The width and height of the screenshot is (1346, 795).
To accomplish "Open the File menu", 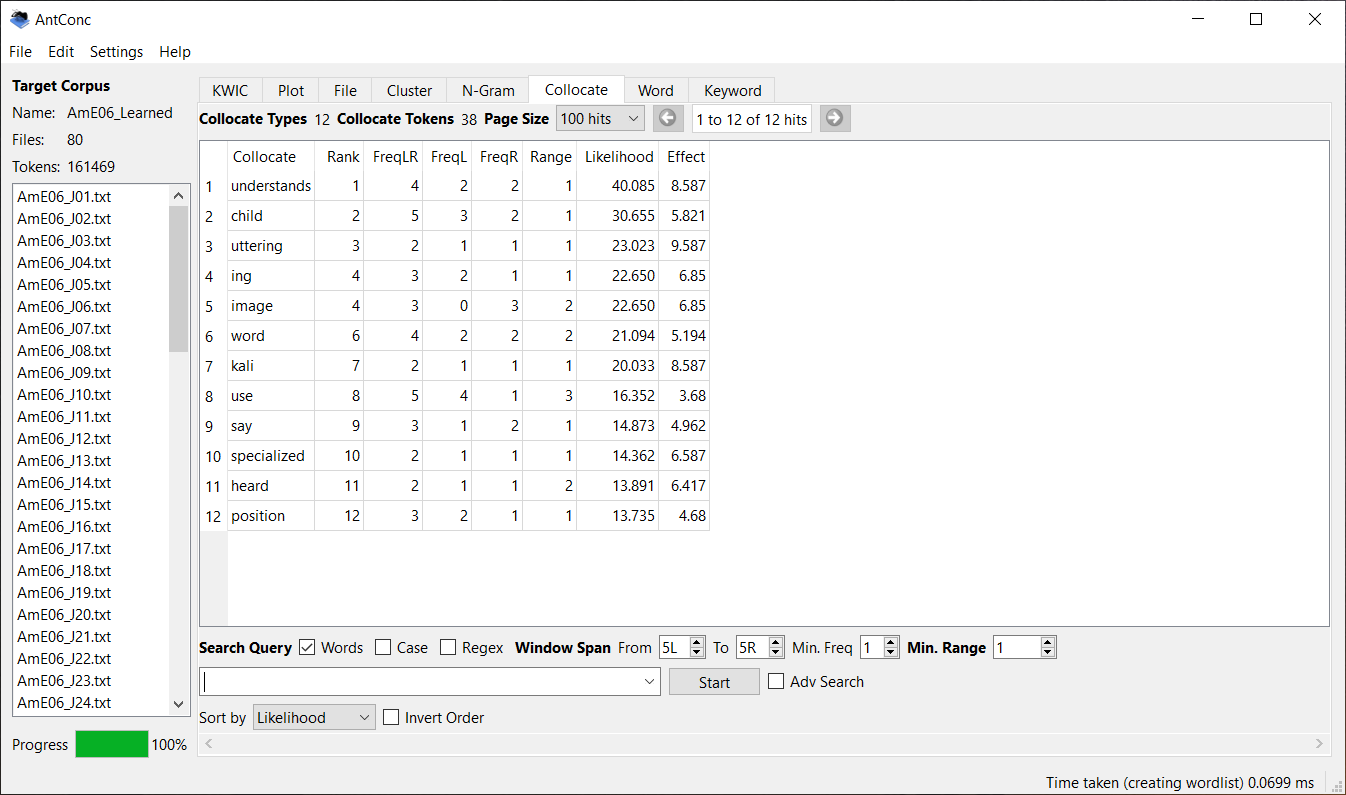I will point(20,52).
